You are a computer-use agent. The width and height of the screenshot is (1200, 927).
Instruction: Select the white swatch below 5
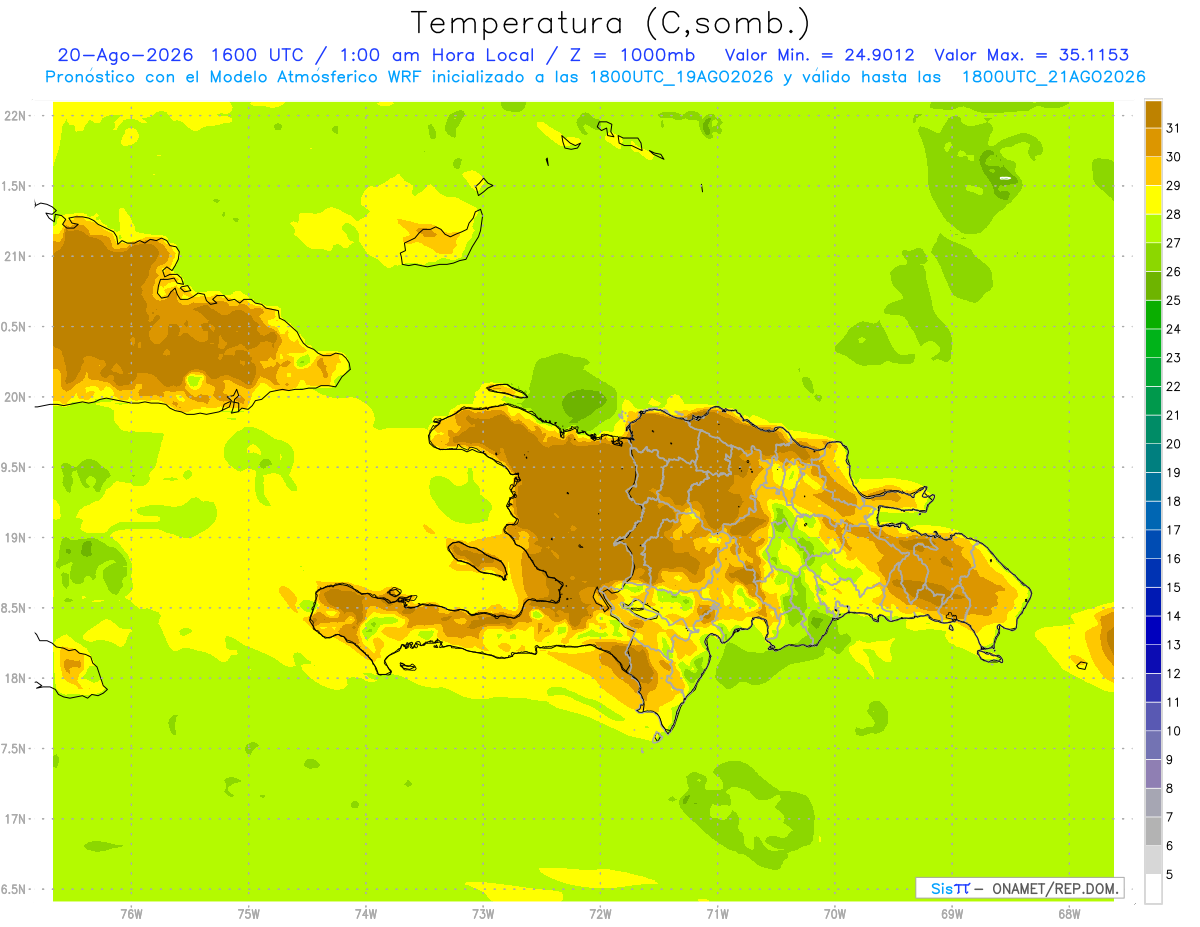click(1153, 889)
